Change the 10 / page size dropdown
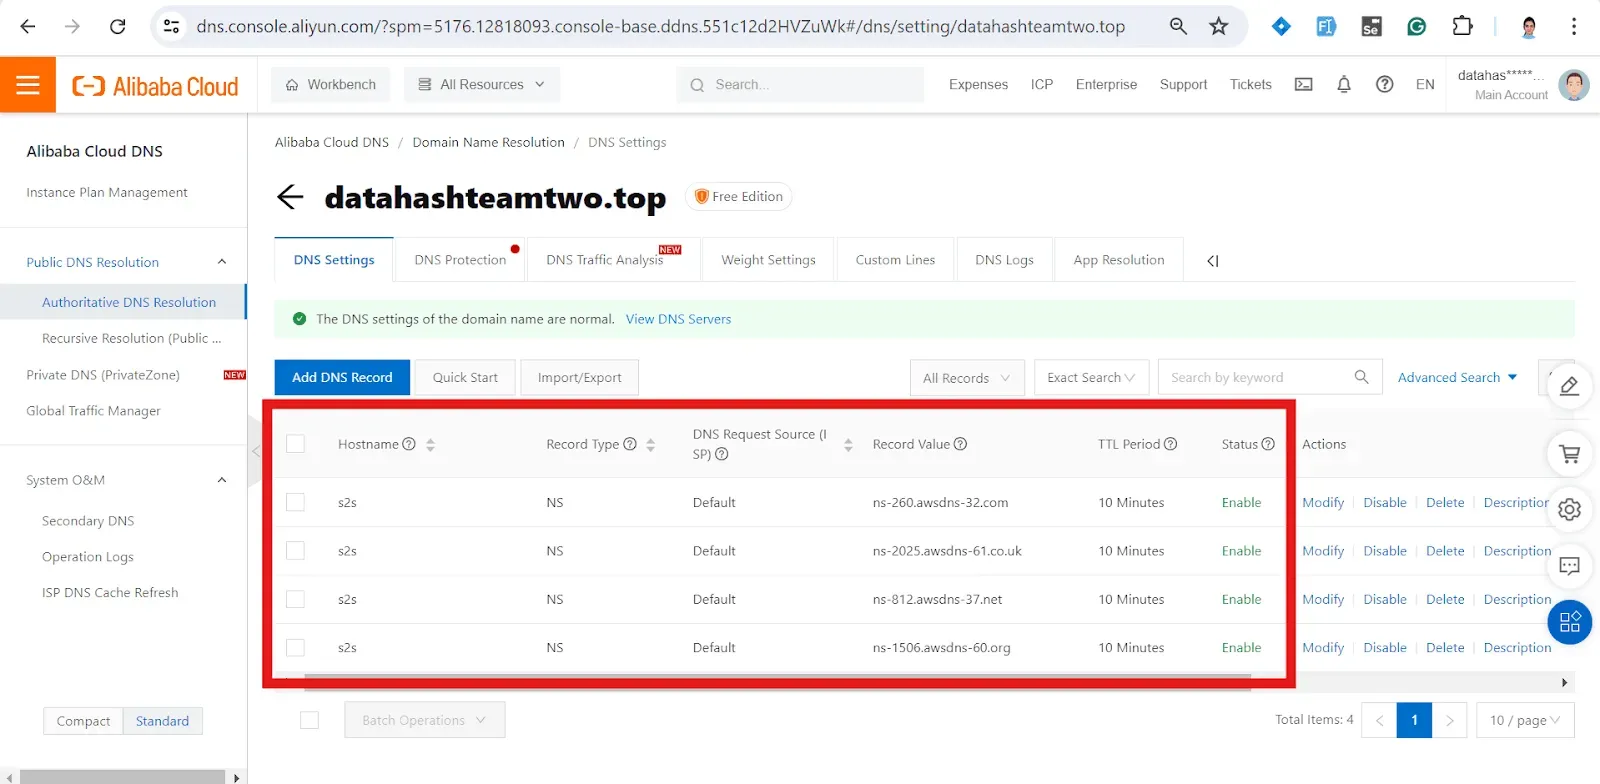Viewport: 1600px width, 784px height. pos(1525,720)
